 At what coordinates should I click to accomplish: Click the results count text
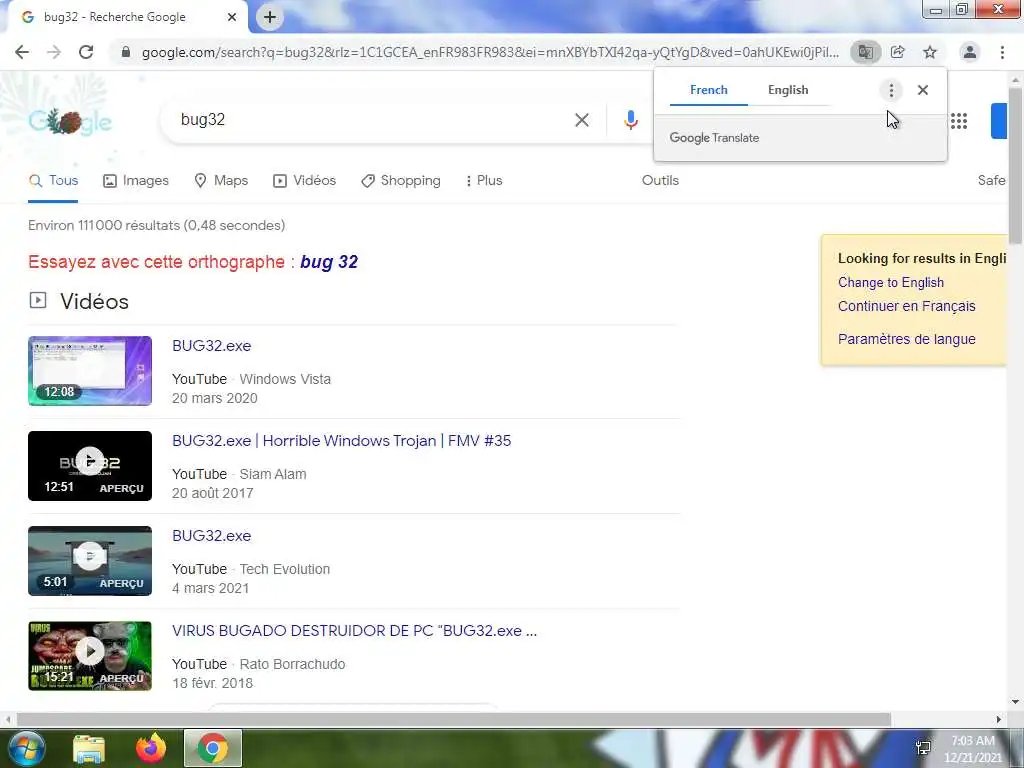pyautogui.click(x=157, y=225)
